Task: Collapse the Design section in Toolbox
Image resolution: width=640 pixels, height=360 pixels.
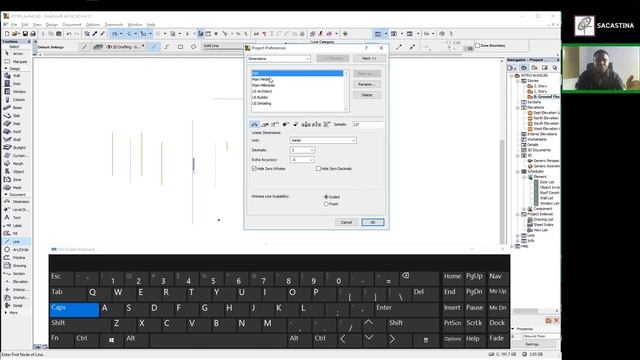Action: [6, 69]
